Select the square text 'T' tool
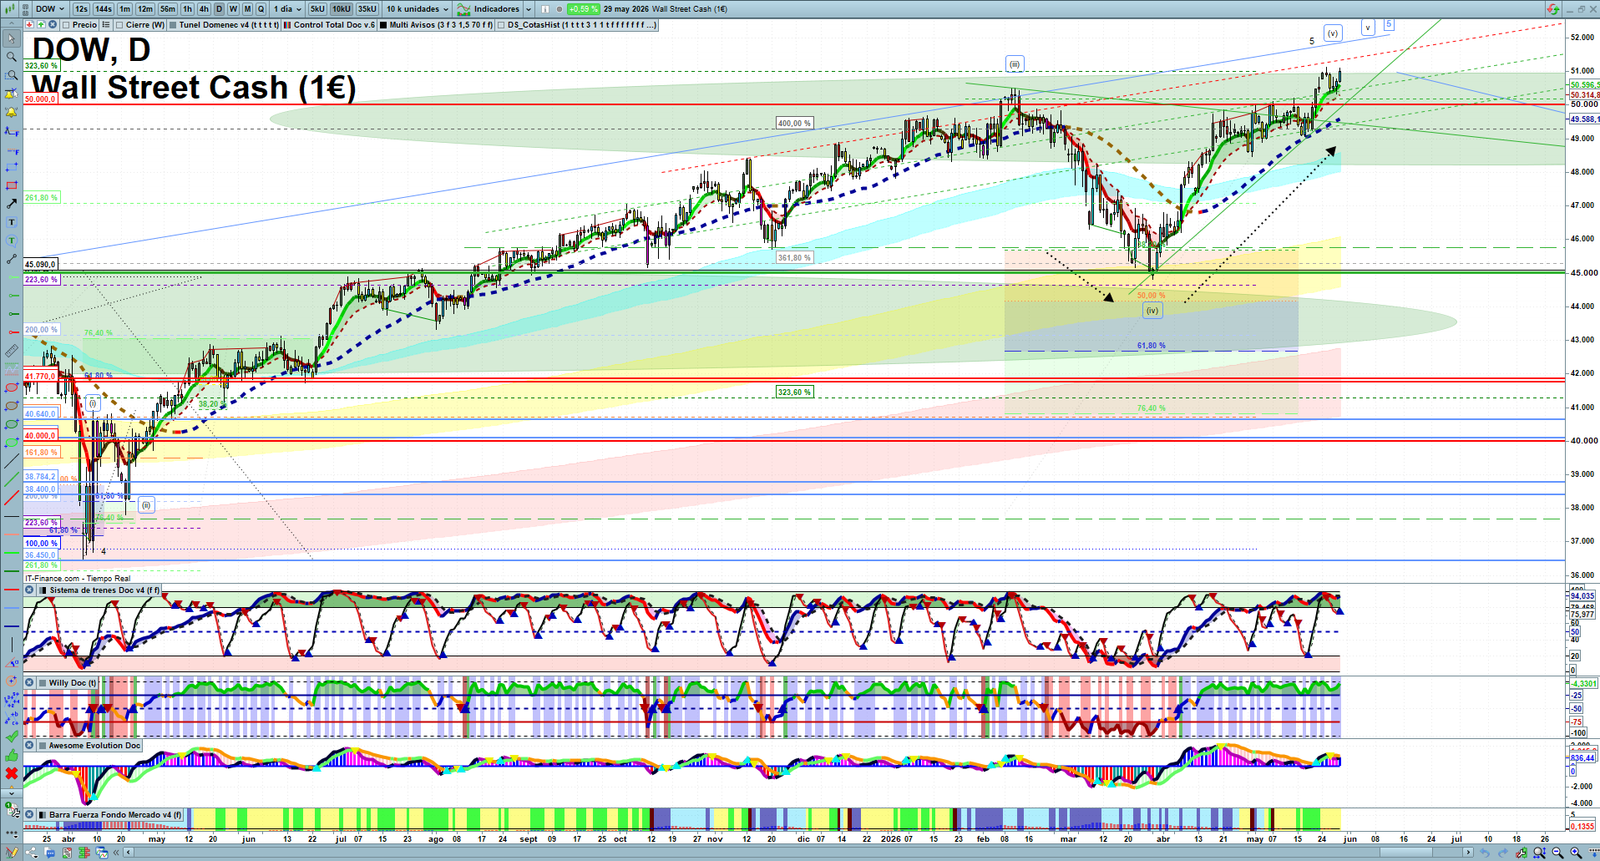This screenshot has width=1600, height=861. pyautogui.click(x=12, y=222)
